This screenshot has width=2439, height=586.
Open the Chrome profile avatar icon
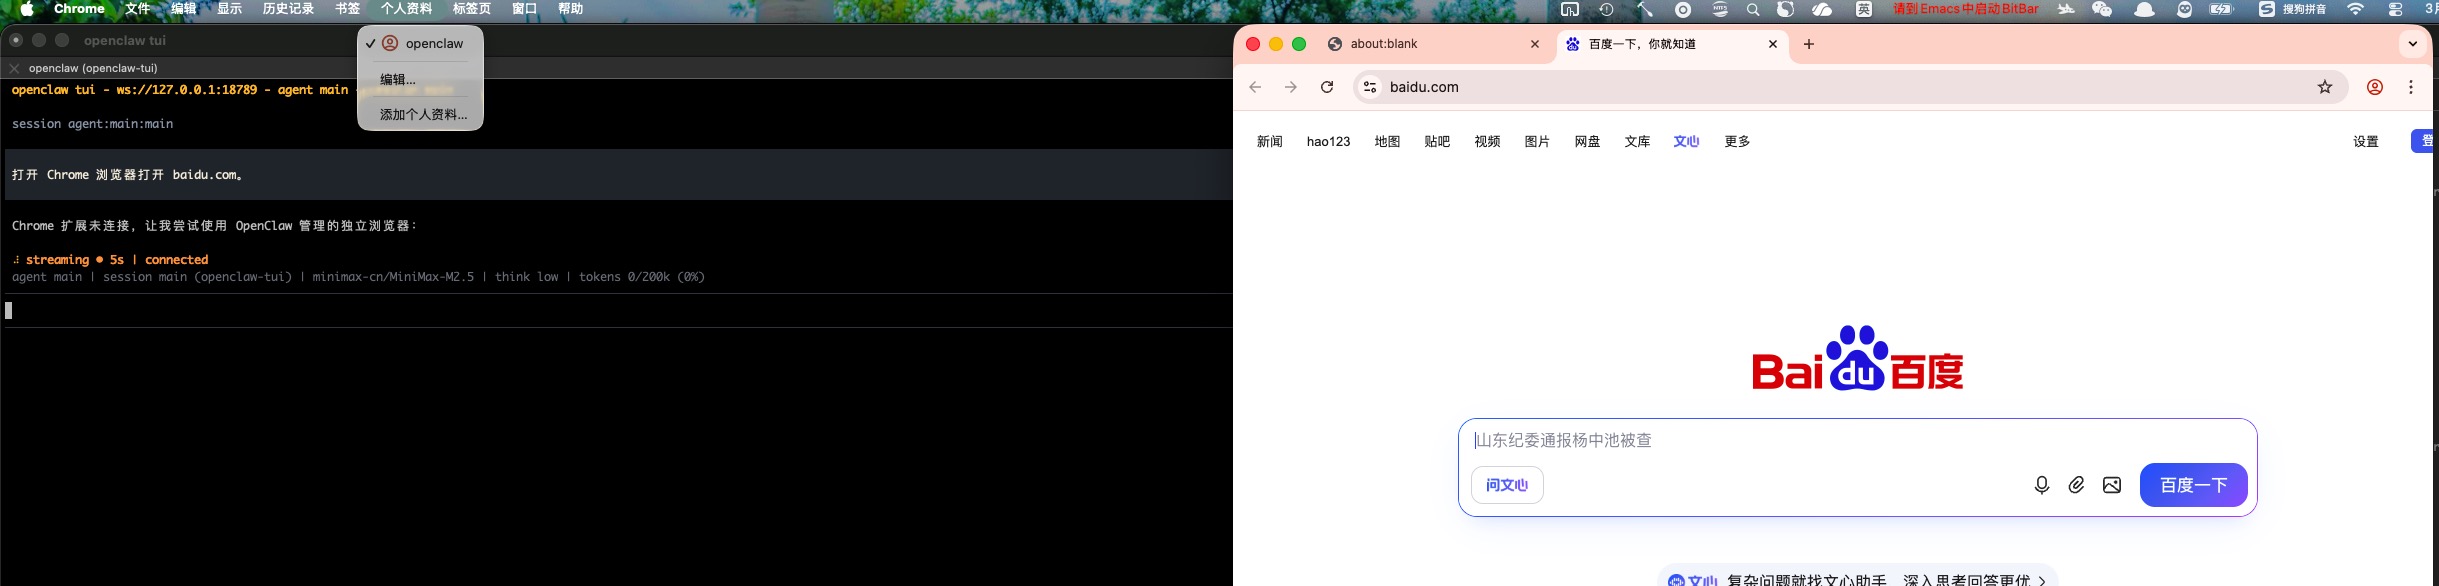pyautogui.click(x=2375, y=87)
